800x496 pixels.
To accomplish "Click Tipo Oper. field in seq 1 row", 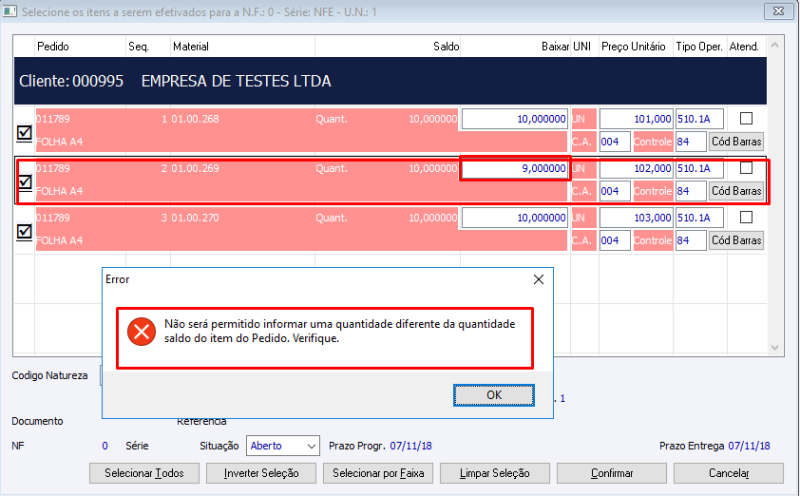I will tap(699, 119).
